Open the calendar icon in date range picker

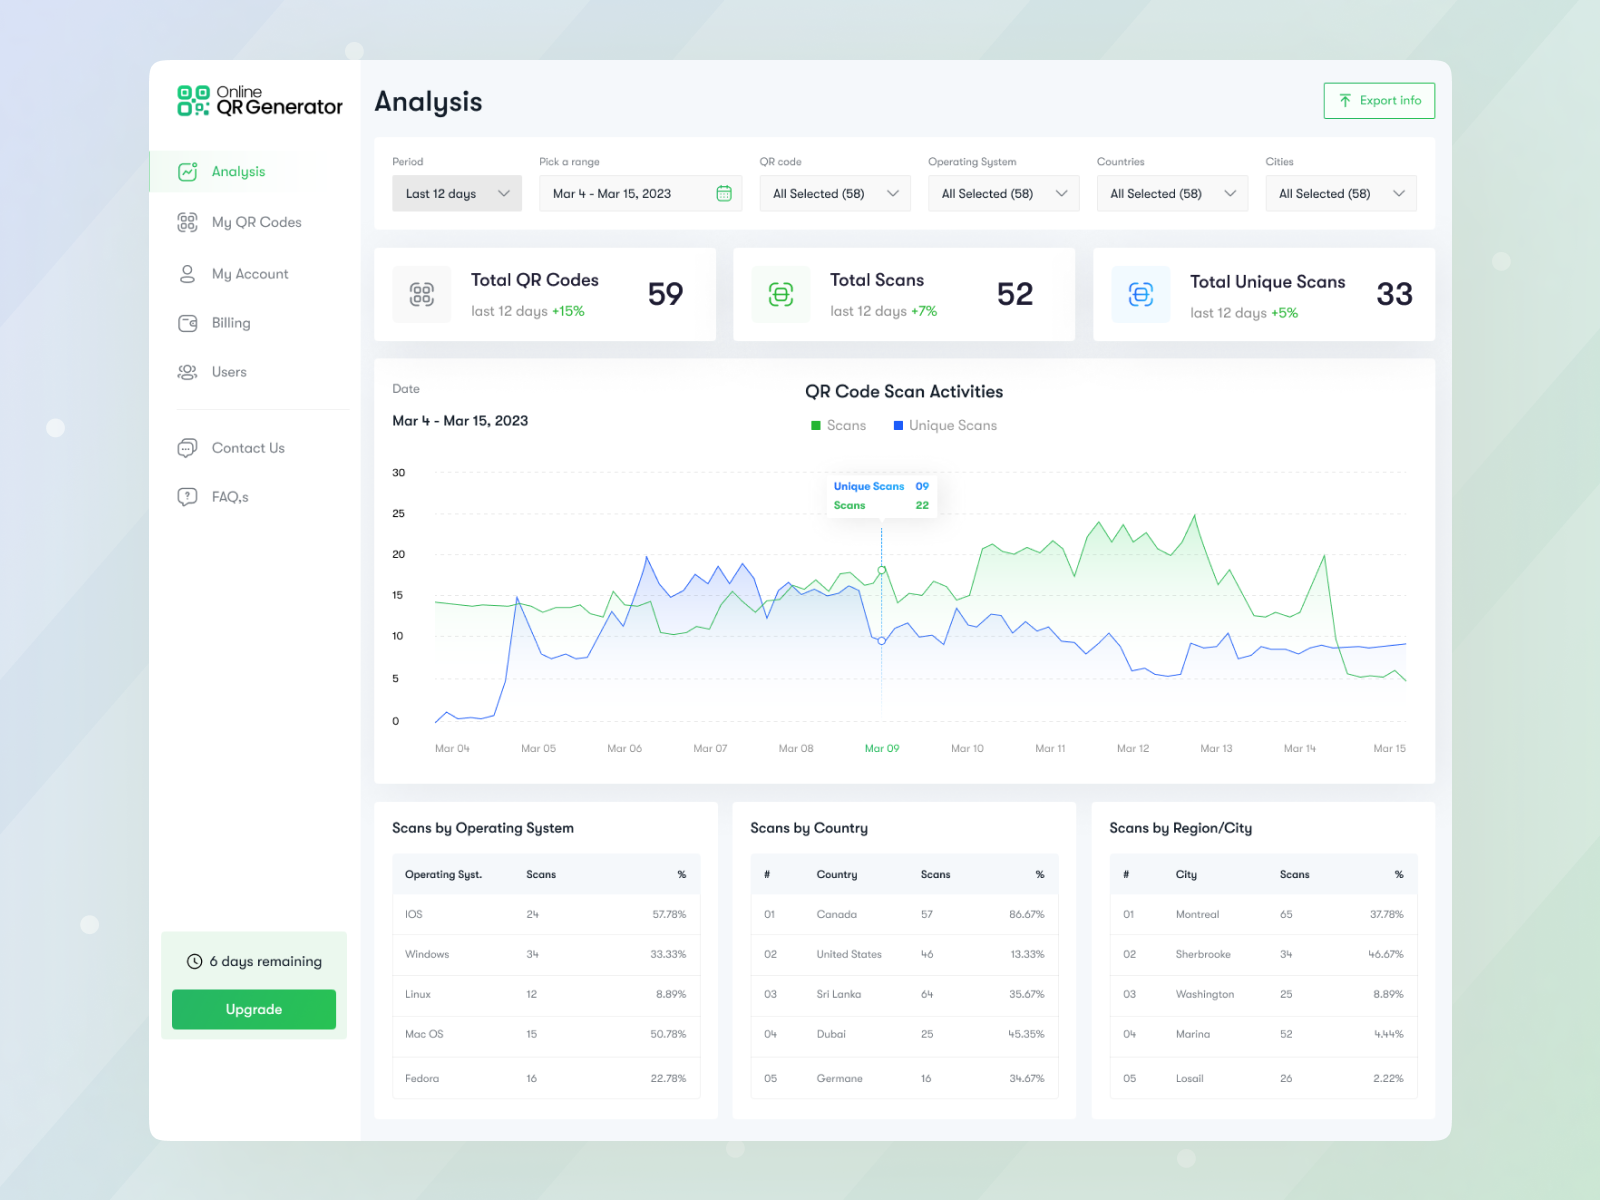[x=724, y=193]
